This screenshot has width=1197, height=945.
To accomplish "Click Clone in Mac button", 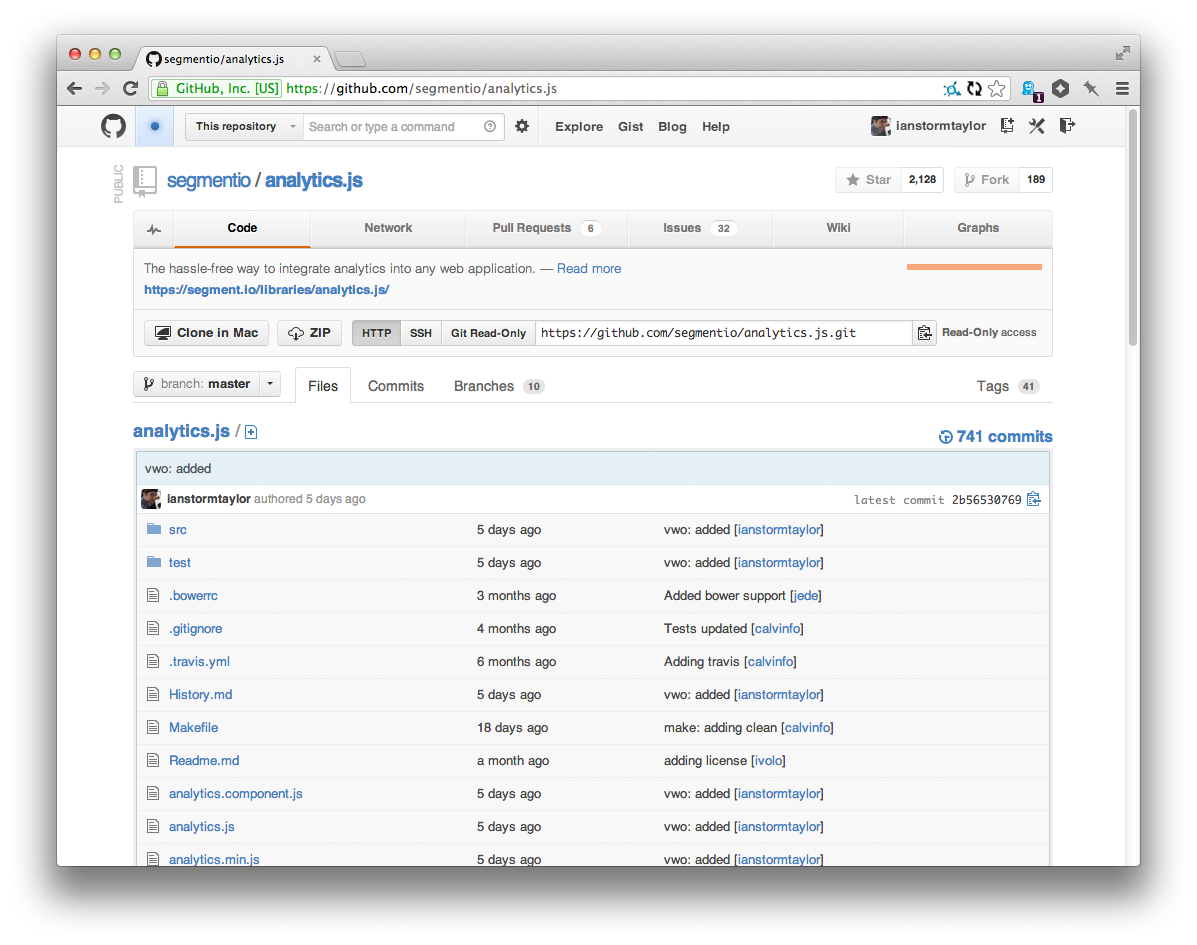I will pos(206,333).
